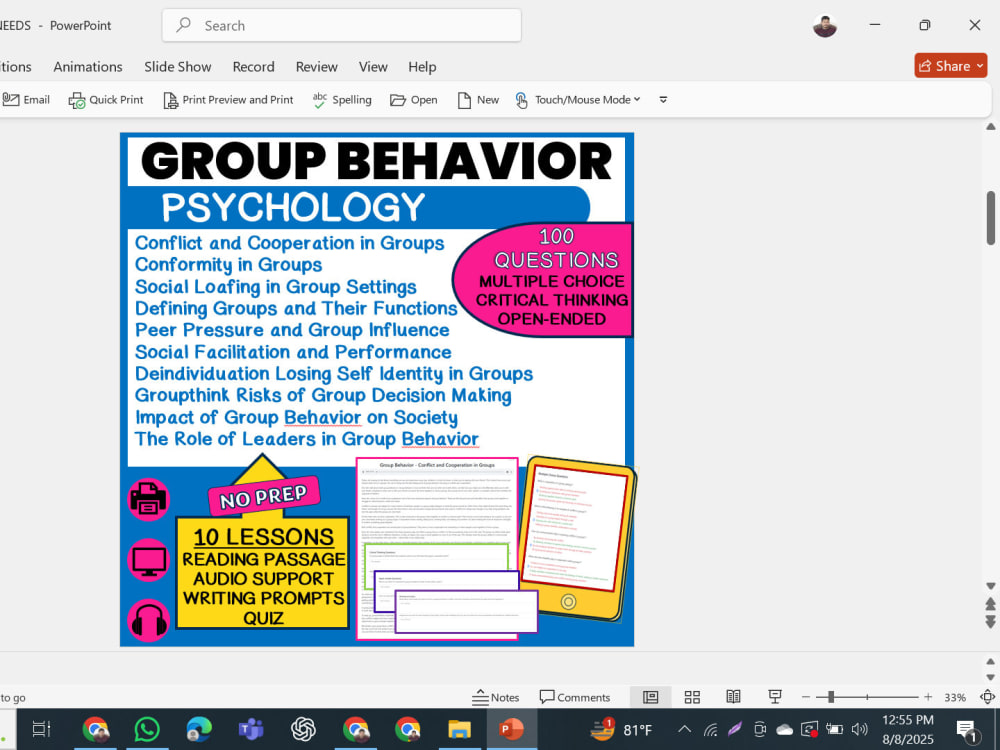Fit slide to current window

point(987,697)
